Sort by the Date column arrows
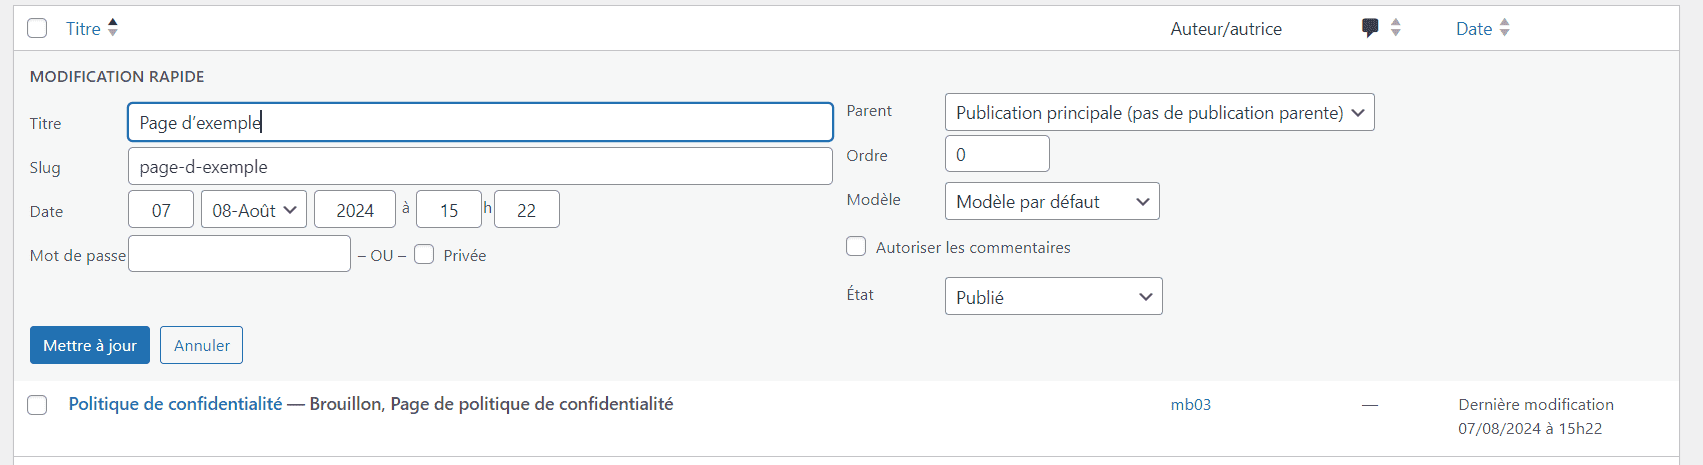This screenshot has height=465, width=1703. pyautogui.click(x=1504, y=28)
